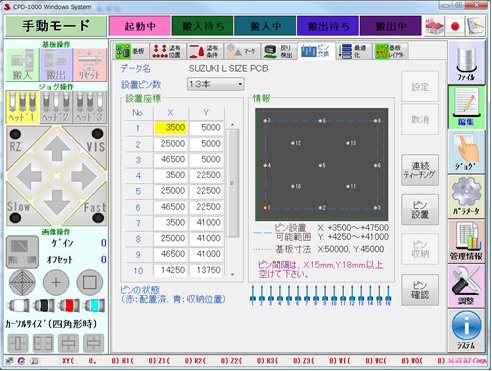
Task: Open the システム info icon
Action: pos(466,330)
